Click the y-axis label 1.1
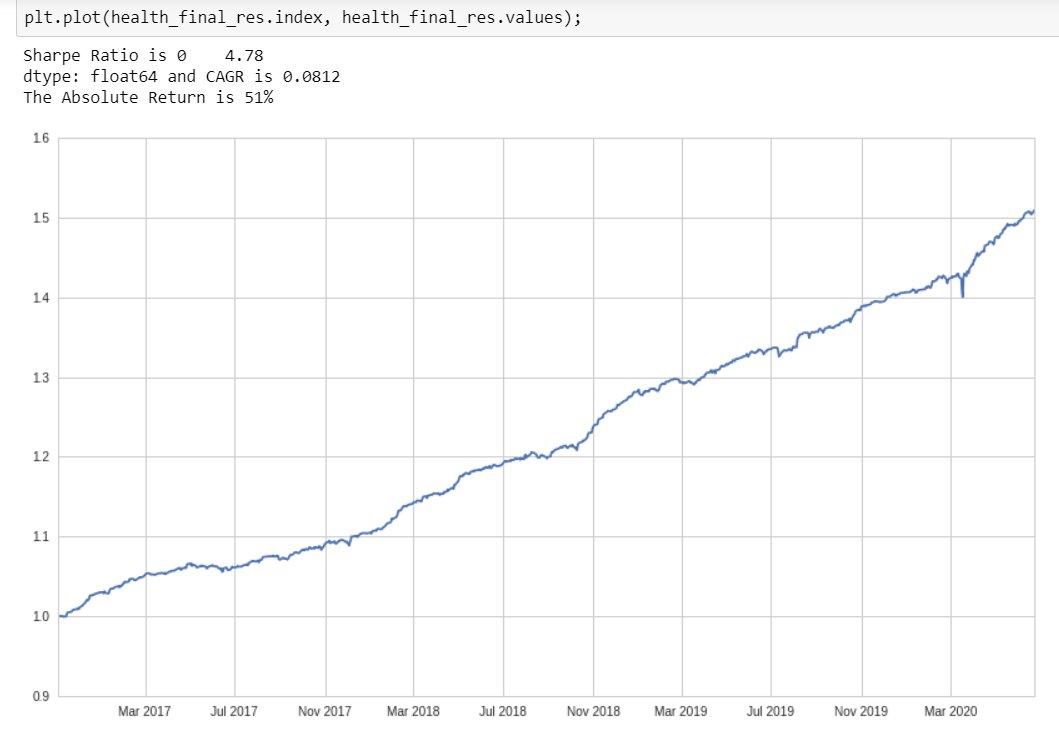The width and height of the screenshot is (1059, 736). (41, 537)
